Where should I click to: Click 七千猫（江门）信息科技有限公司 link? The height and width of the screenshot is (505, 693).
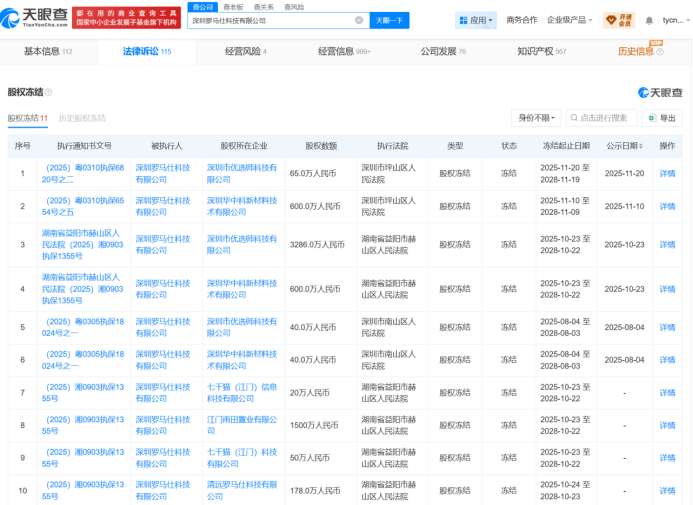[242, 393]
